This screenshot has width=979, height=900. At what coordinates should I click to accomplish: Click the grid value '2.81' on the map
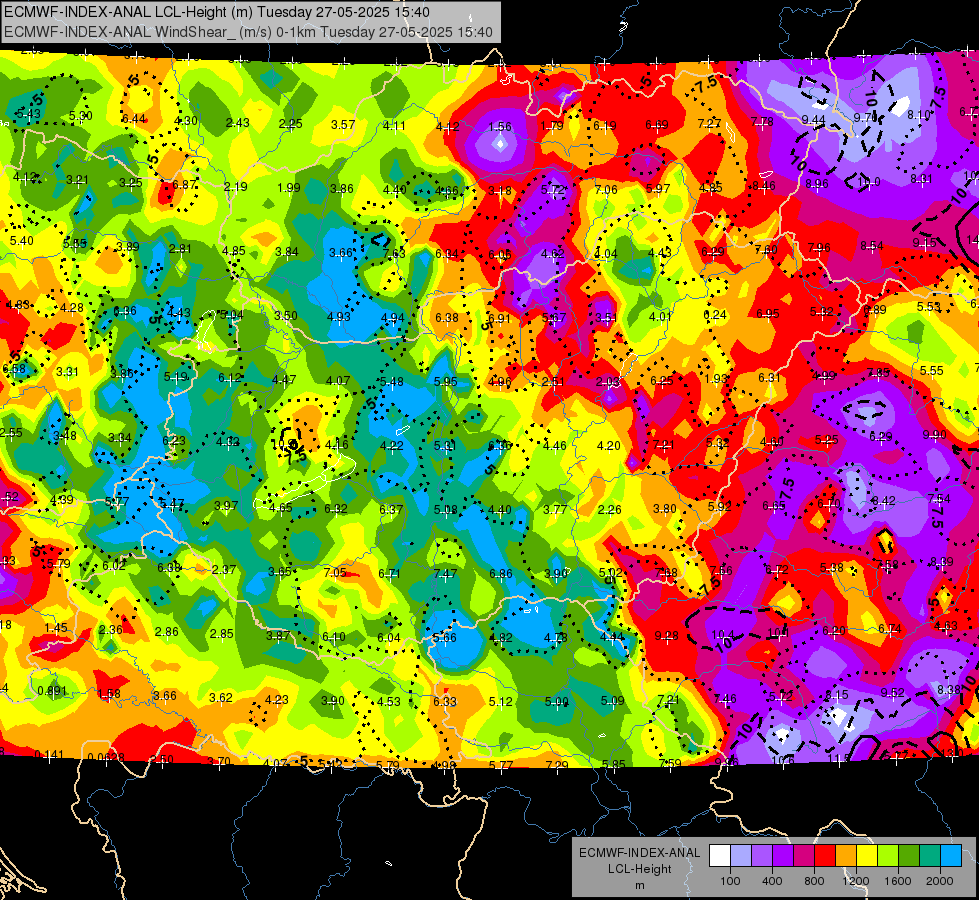180,249
